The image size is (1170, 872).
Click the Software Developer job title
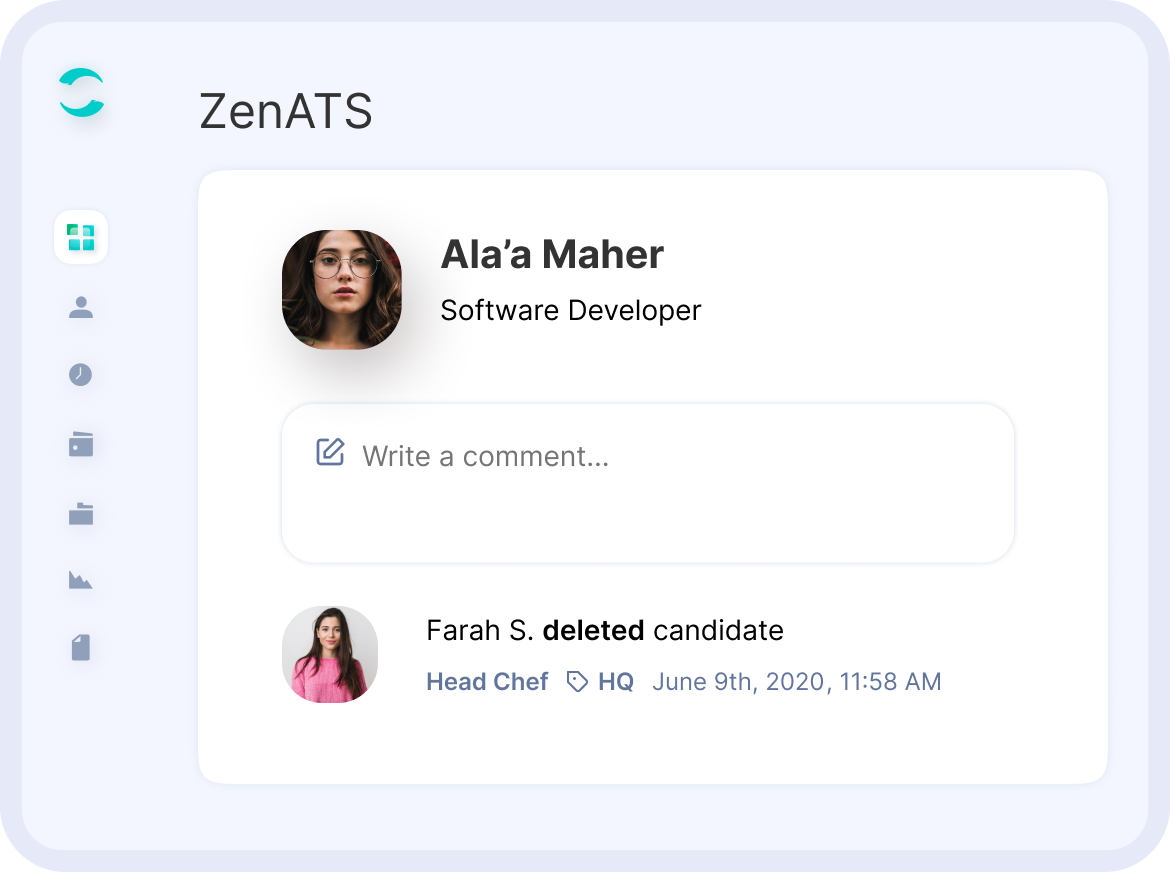570,310
